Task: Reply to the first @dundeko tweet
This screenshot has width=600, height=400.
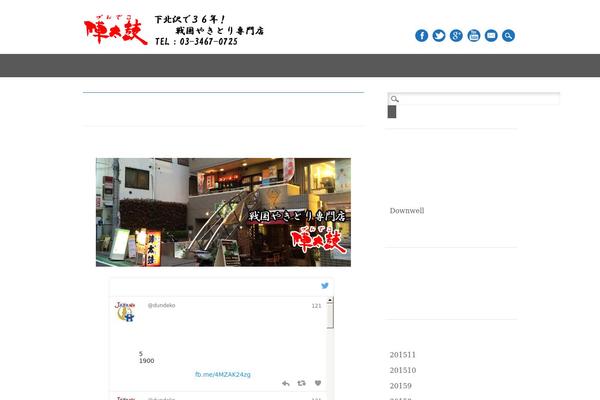Action: point(285,383)
